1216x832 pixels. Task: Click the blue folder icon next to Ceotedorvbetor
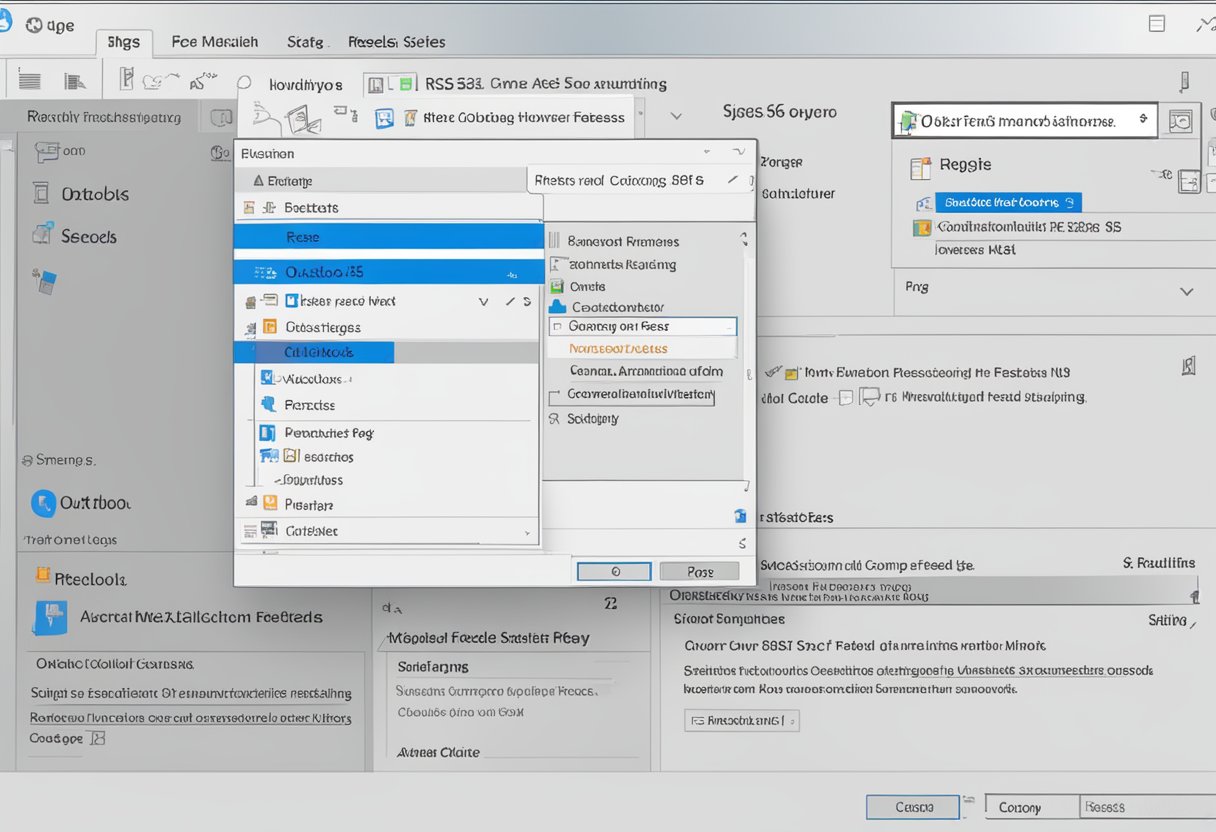pyautogui.click(x=557, y=307)
